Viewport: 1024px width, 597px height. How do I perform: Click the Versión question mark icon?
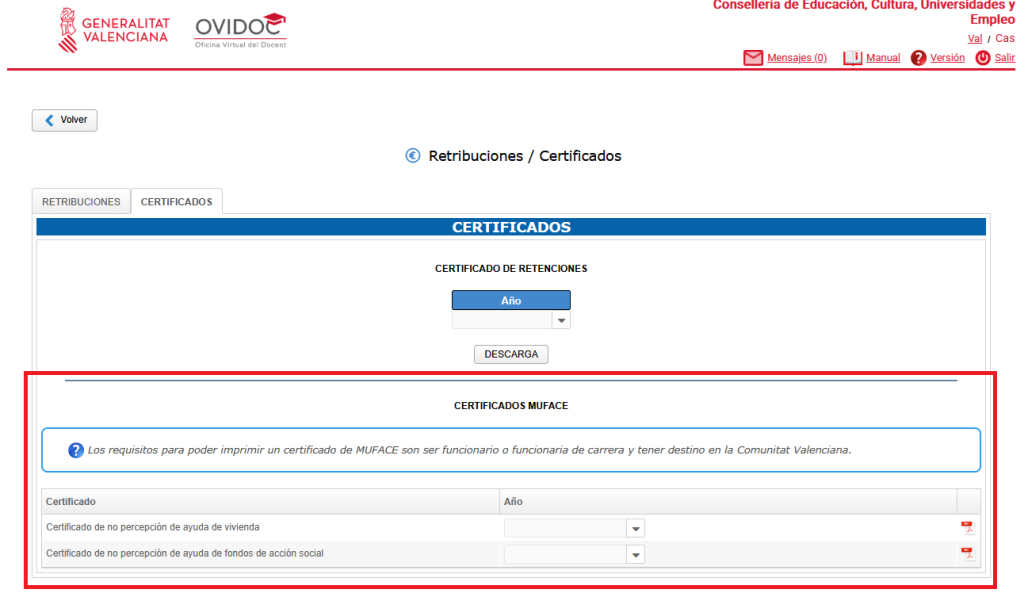pos(918,58)
